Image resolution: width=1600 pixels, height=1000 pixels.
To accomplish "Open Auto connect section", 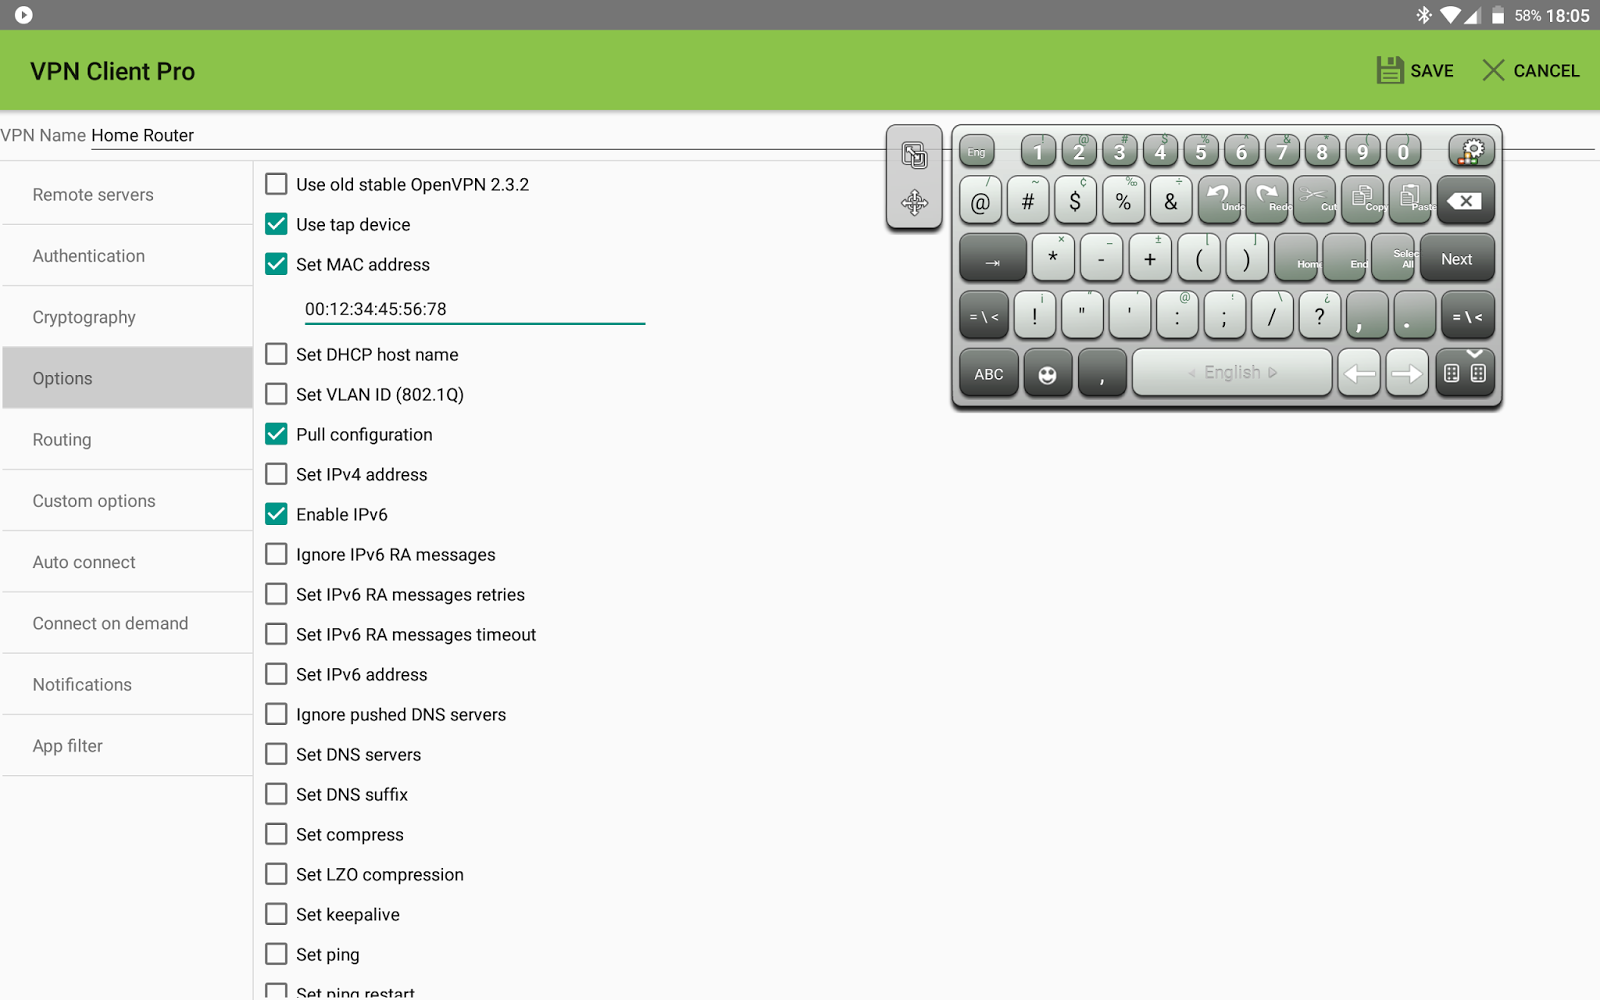I will (127, 562).
